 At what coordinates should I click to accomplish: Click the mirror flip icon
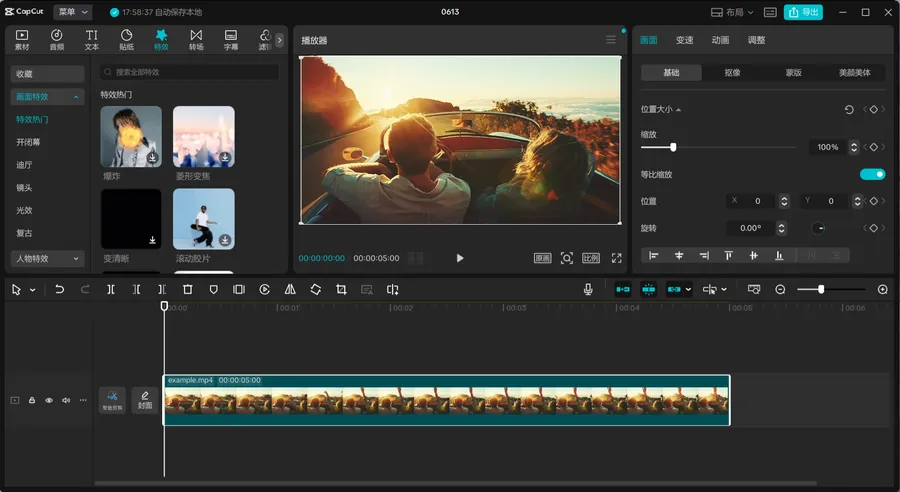tap(290, 289)
